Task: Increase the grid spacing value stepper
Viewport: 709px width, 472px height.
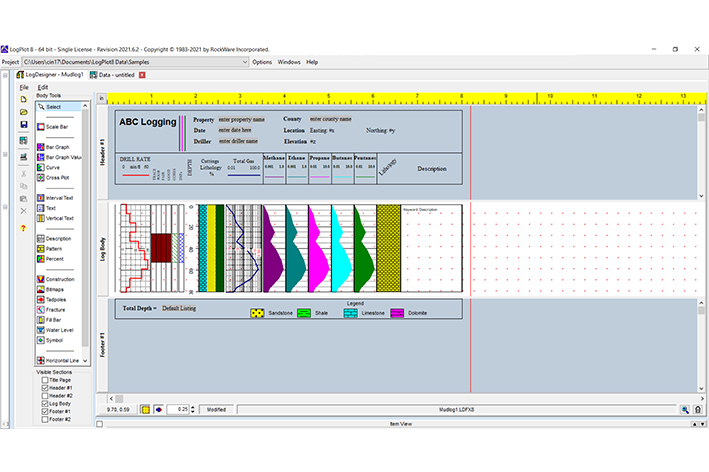Action: click(194, 406)
